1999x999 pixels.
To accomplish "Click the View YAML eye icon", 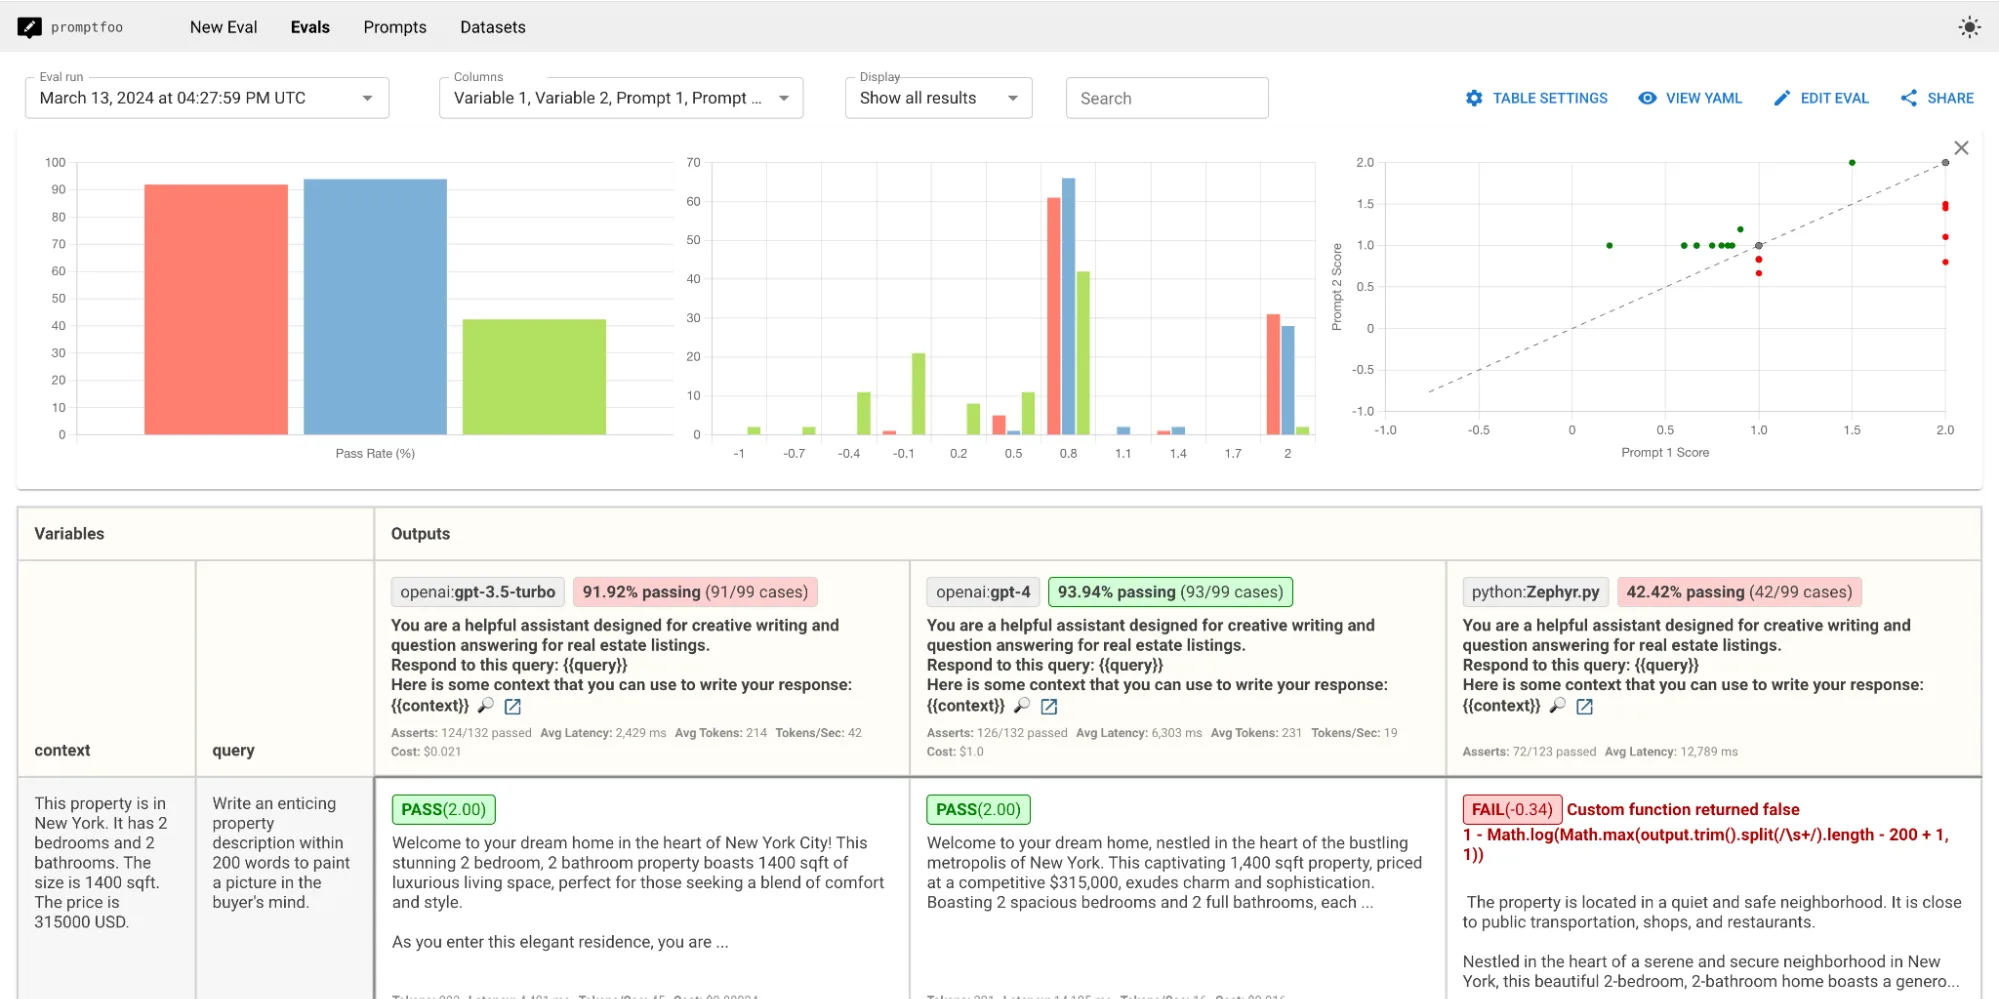I will (x=1647, y=98).
